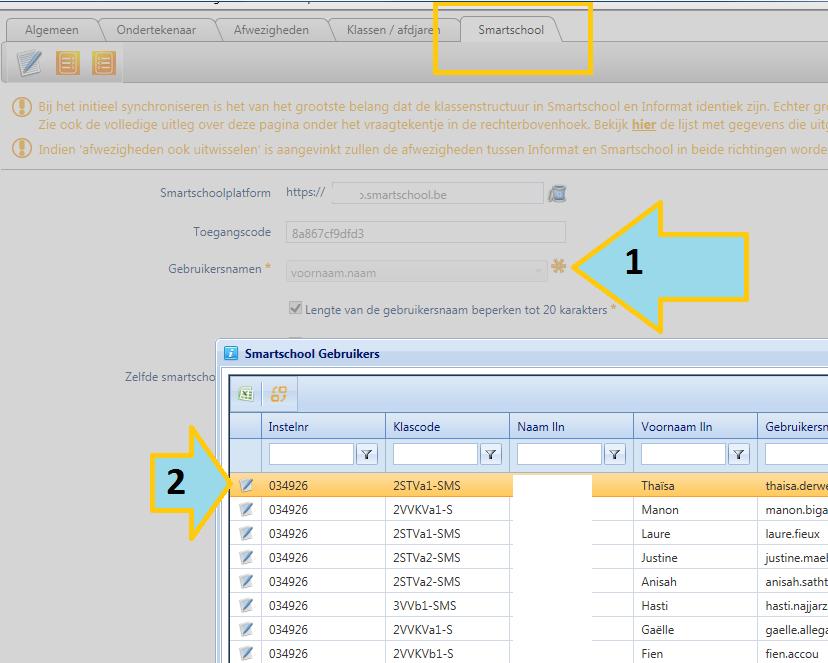Open the Ondertekenaar tab
This screenshot has width=828, height=663.
156,30
